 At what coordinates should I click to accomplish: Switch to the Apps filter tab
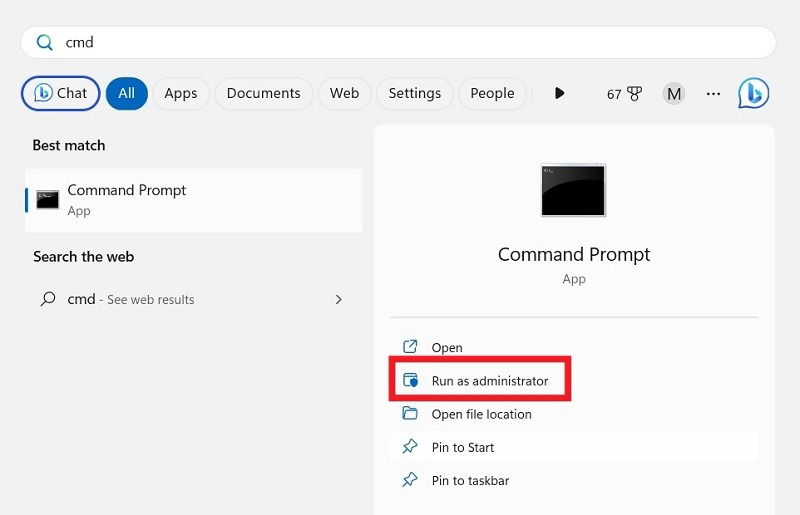[x=181, y=93]
